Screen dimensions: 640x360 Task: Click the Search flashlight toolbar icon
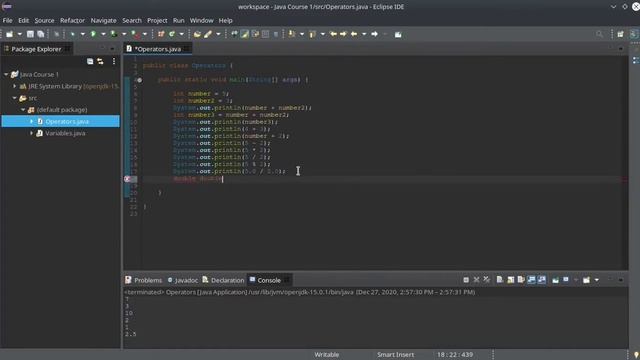(208, 34)
